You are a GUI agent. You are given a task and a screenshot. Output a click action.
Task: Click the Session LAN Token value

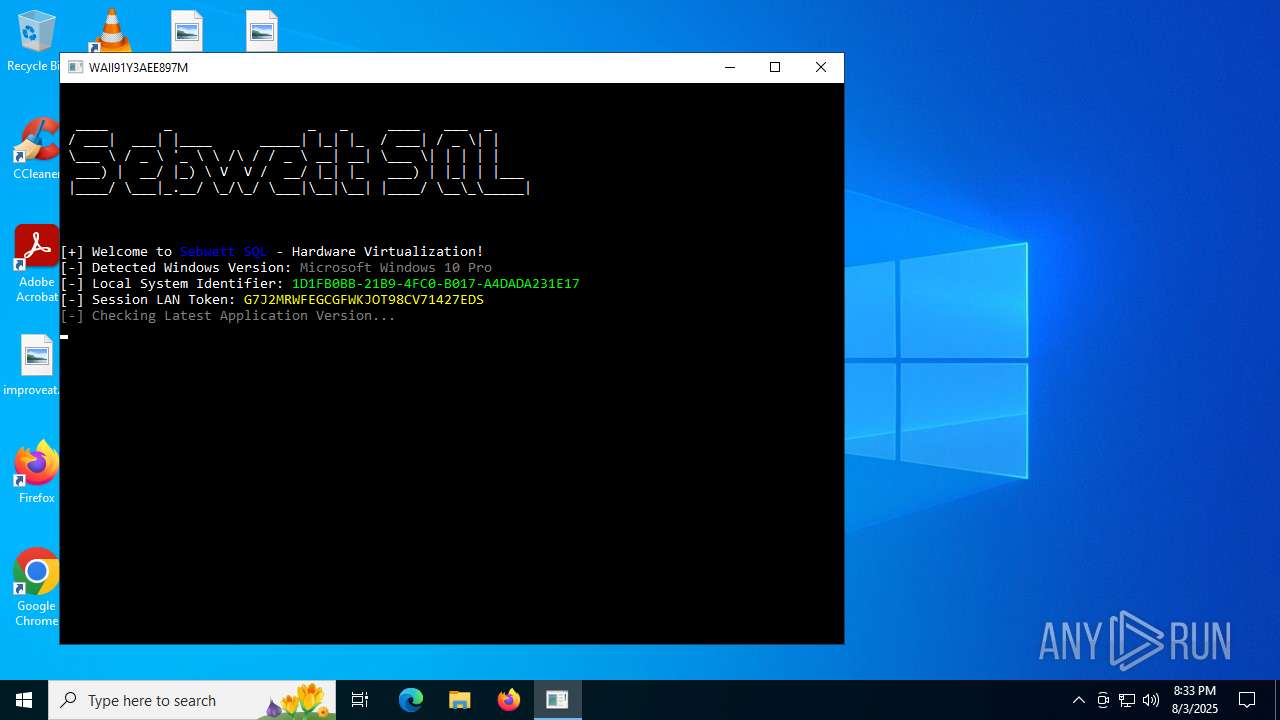364,300
